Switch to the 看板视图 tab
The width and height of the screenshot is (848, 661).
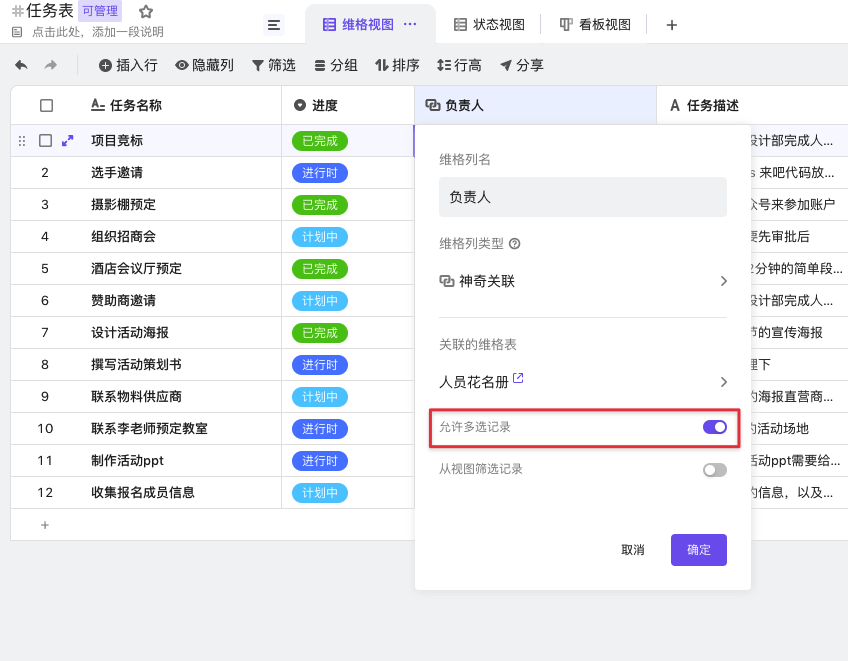pyautogui.click(x=595, y=25)
